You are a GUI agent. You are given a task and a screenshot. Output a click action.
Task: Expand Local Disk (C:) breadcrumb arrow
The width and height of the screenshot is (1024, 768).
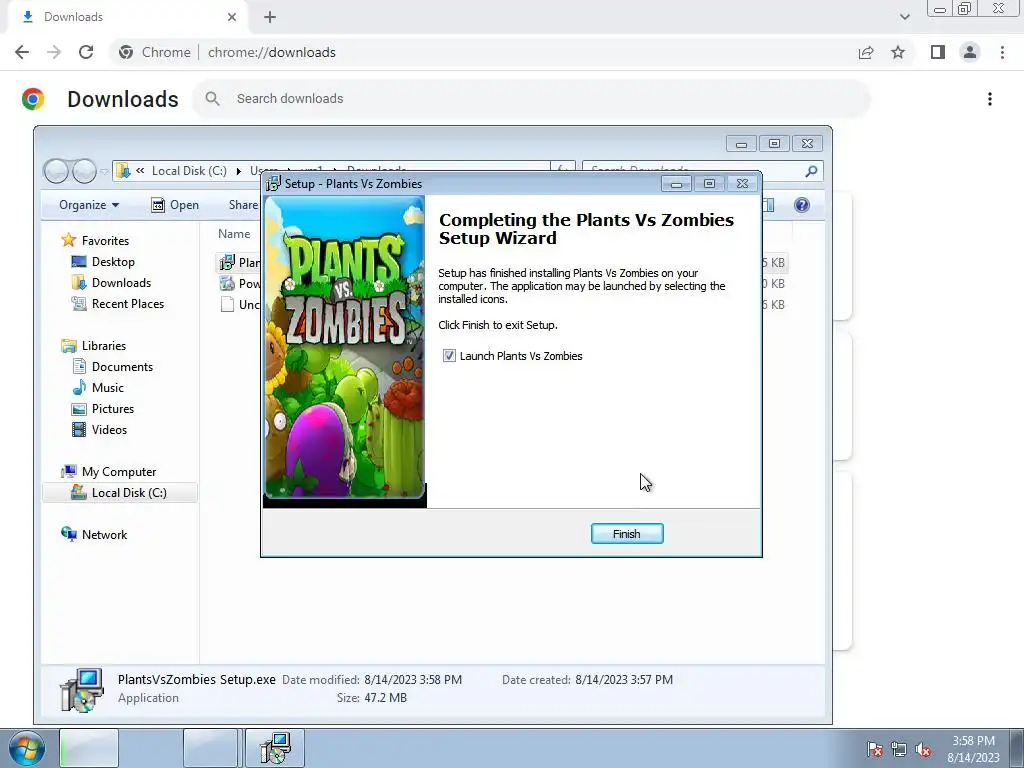click(238, 171)
